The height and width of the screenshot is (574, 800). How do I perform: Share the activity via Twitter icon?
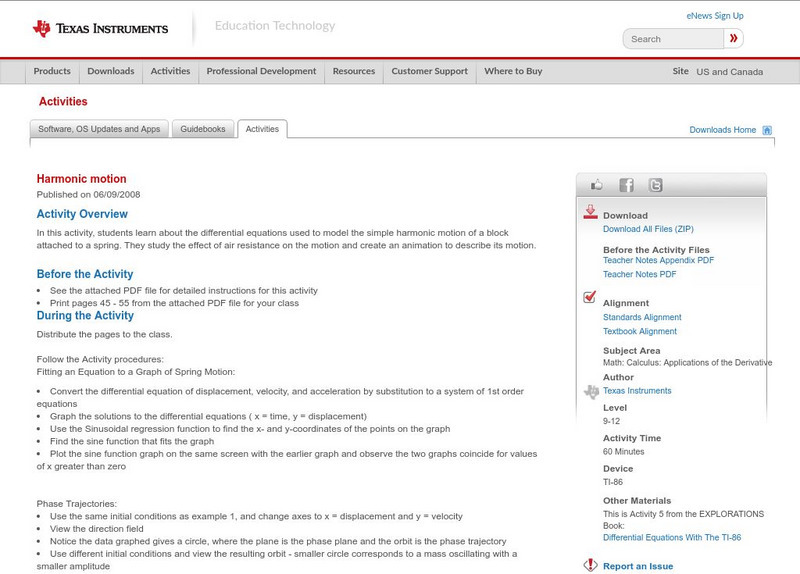(655, 185)
